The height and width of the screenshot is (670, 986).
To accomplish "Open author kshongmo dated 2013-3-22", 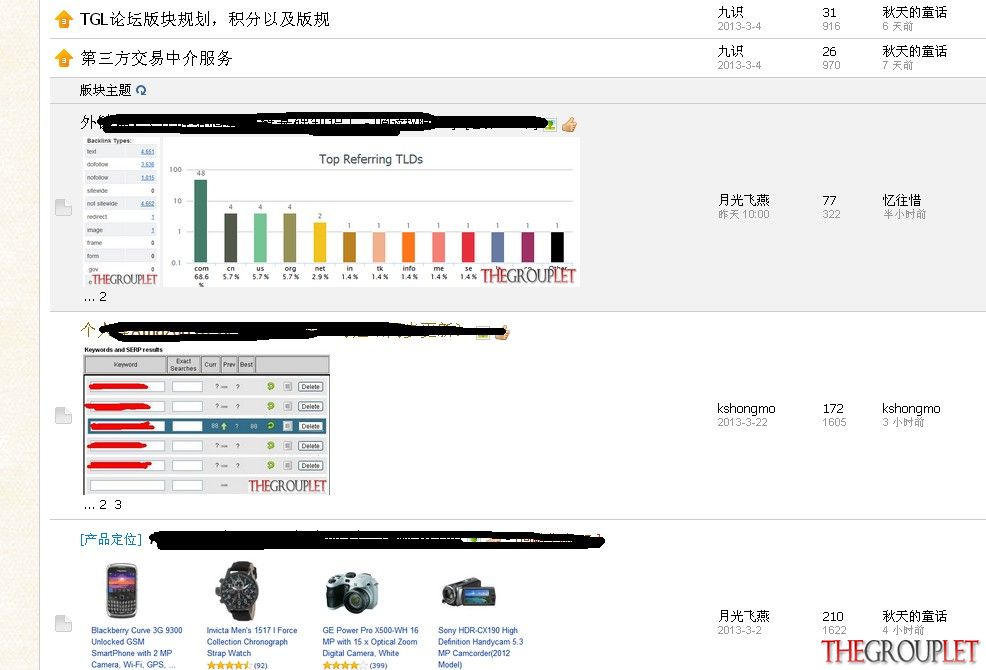I will [x=746, y=409].
